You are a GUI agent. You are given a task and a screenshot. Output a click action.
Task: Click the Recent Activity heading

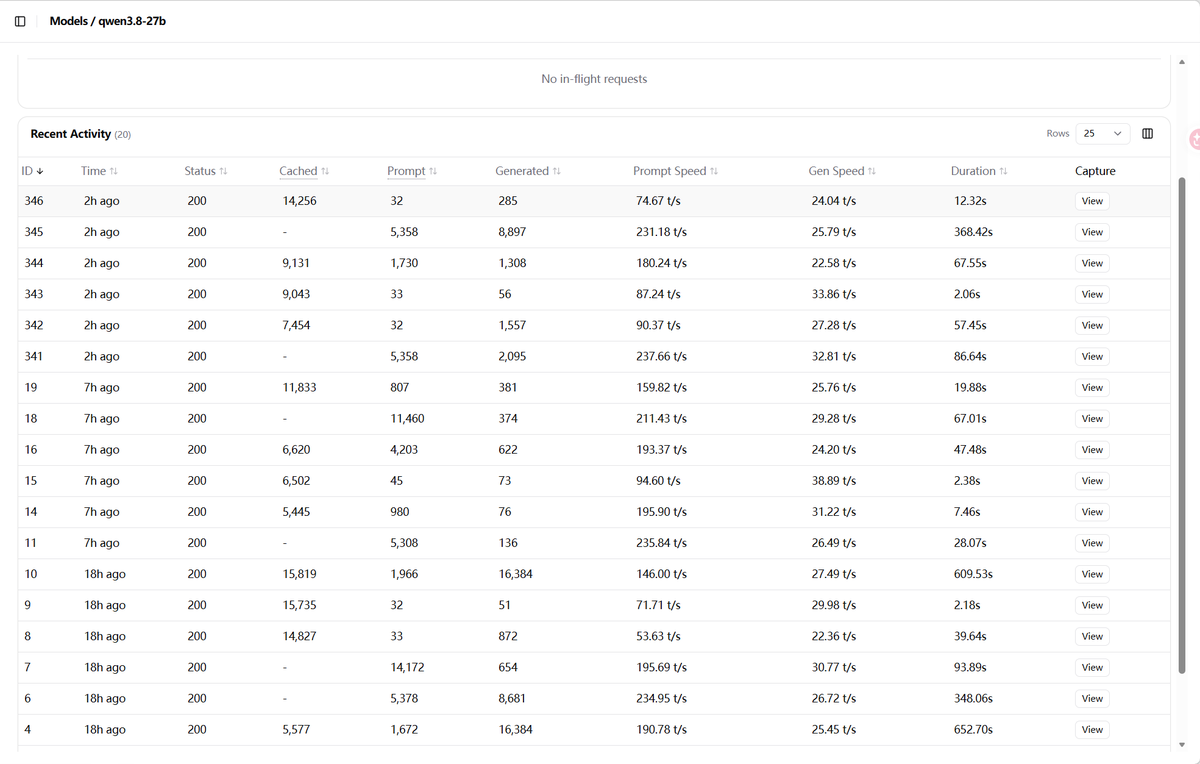[x=71, y=134]
